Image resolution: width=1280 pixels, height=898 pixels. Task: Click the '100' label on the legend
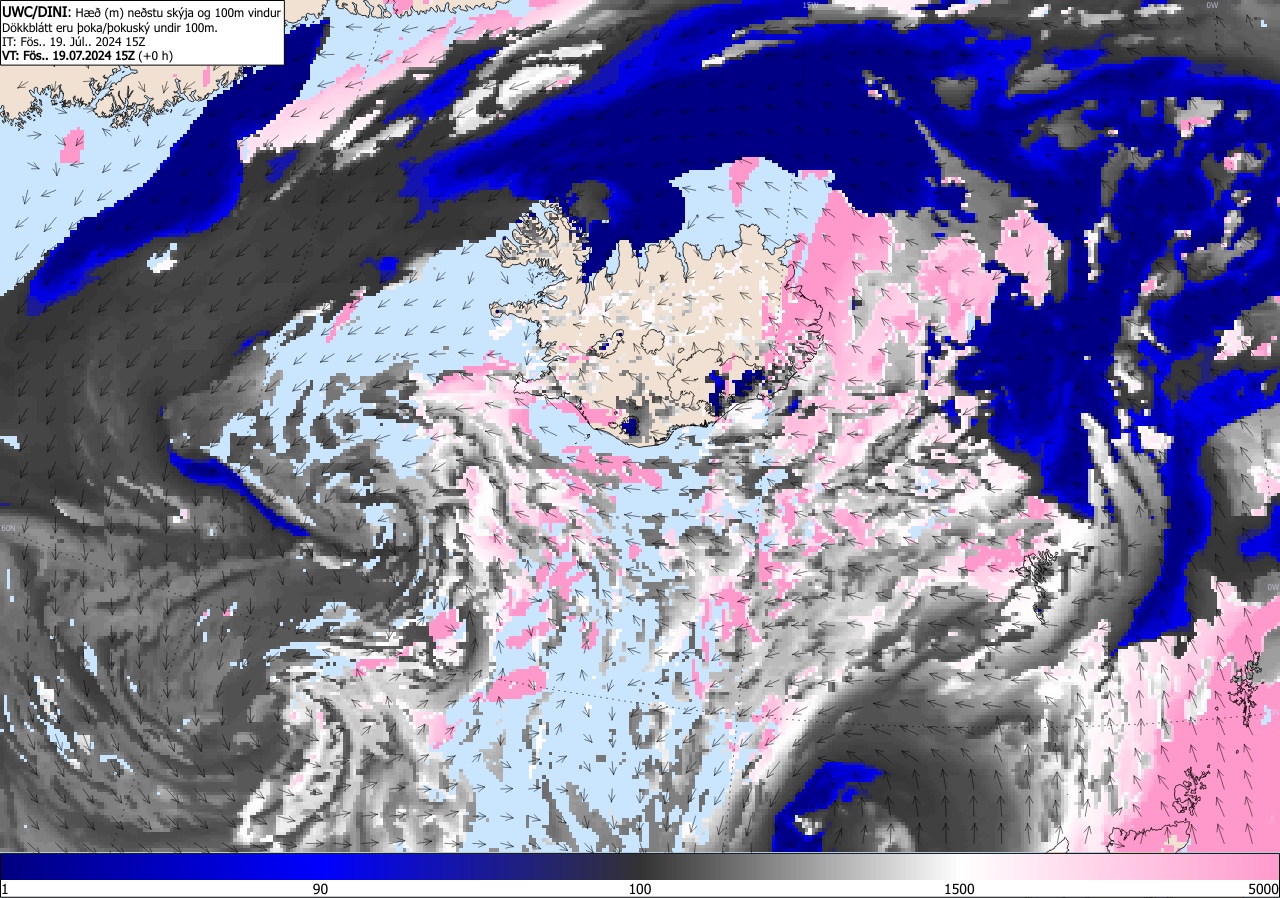tap(640, 889)
